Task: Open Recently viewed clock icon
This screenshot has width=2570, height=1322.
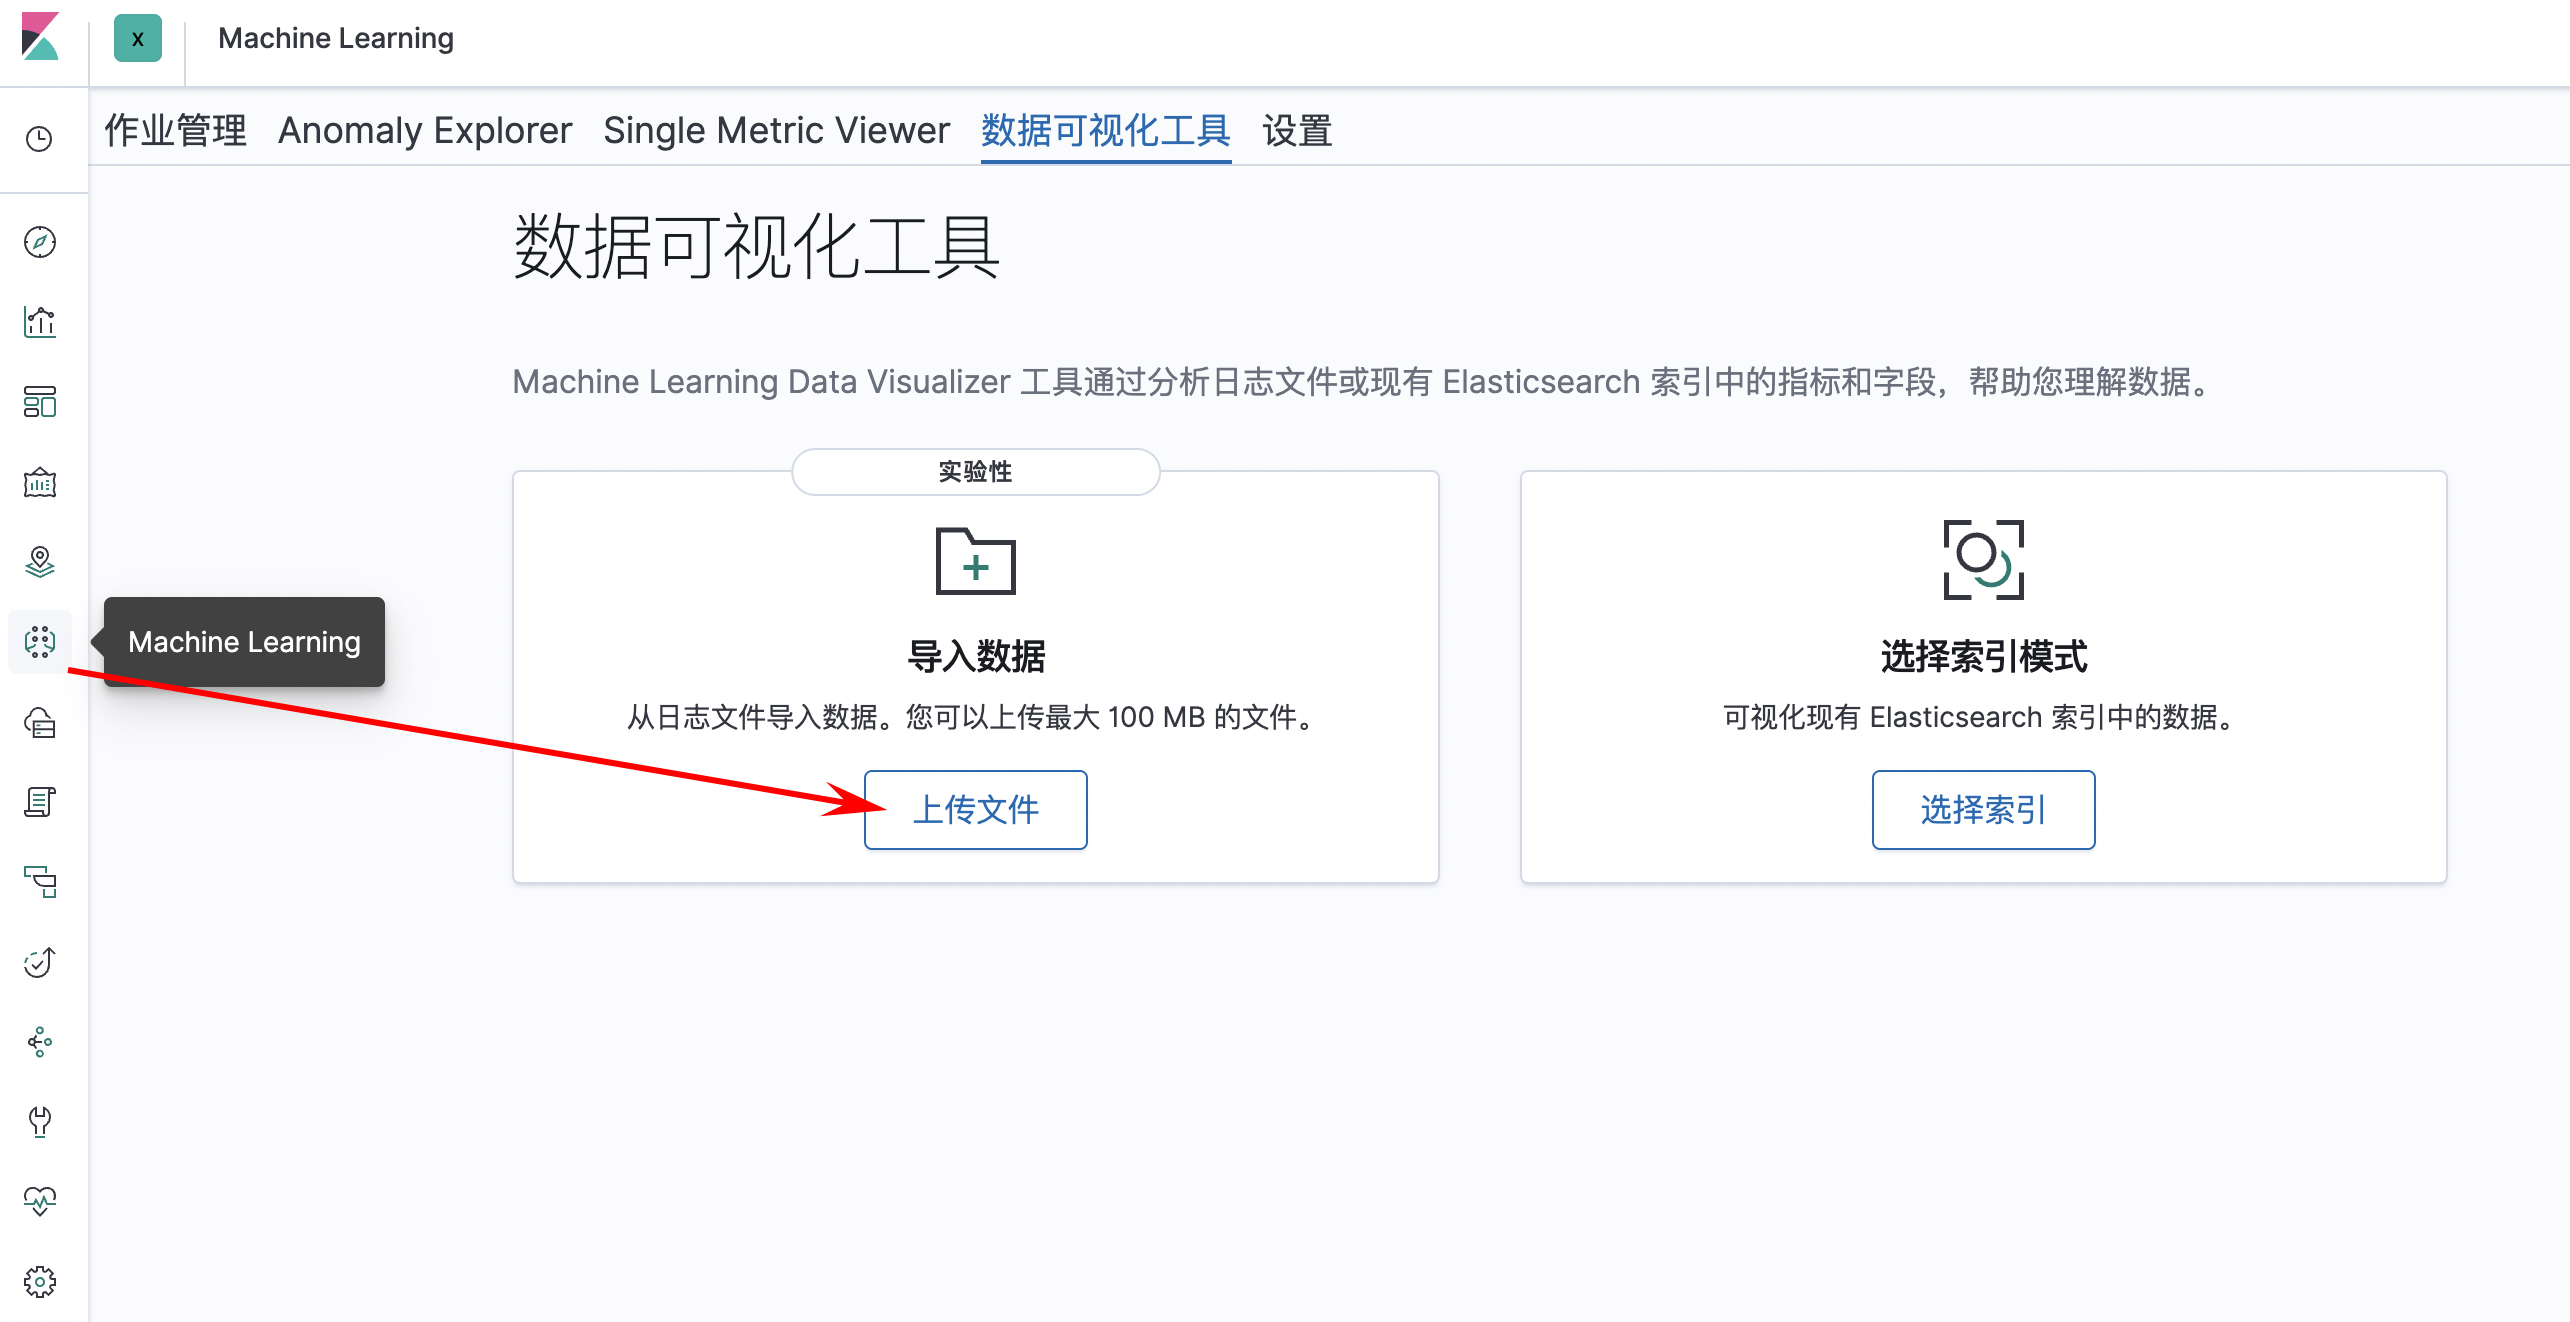Action: 39,139
